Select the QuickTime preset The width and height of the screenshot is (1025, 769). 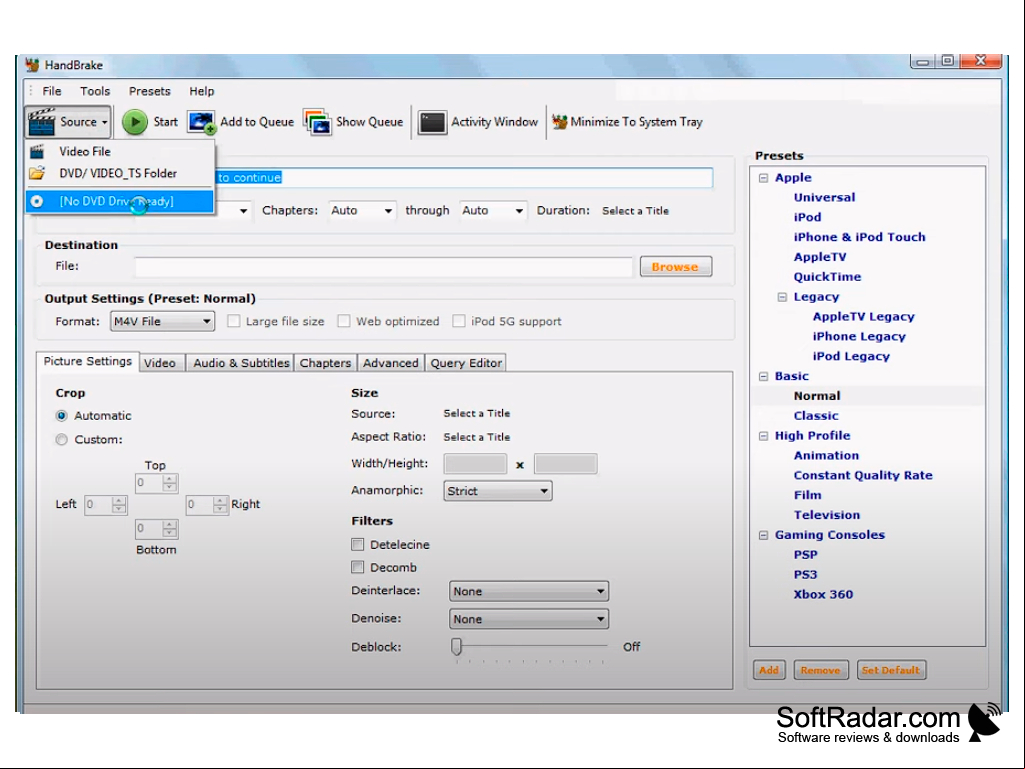tap(828, 277)
